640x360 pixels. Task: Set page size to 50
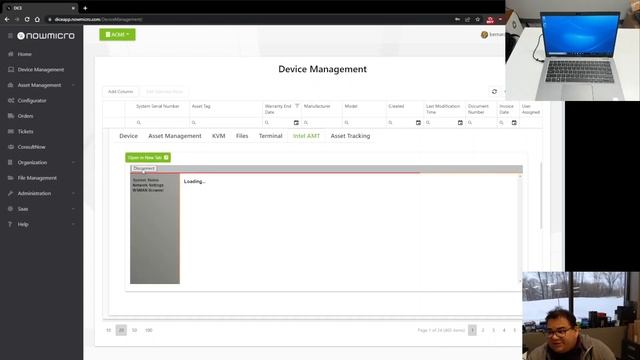(x=134, y=330)
